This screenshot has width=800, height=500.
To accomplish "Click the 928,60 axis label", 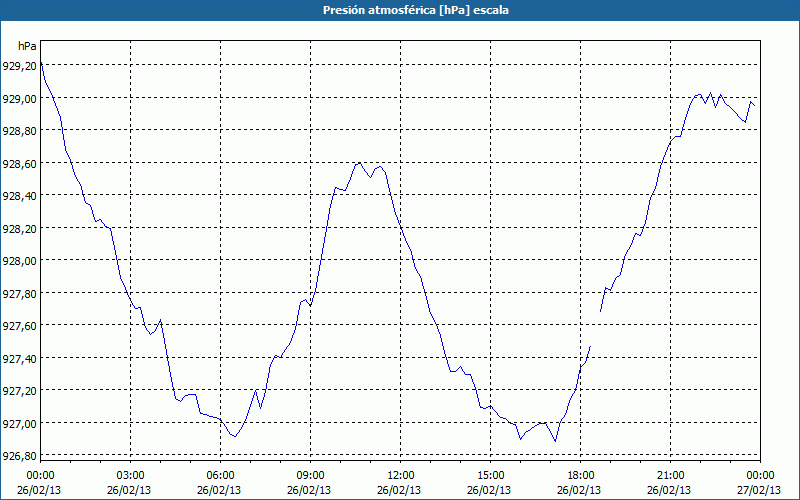I will 19,163.
